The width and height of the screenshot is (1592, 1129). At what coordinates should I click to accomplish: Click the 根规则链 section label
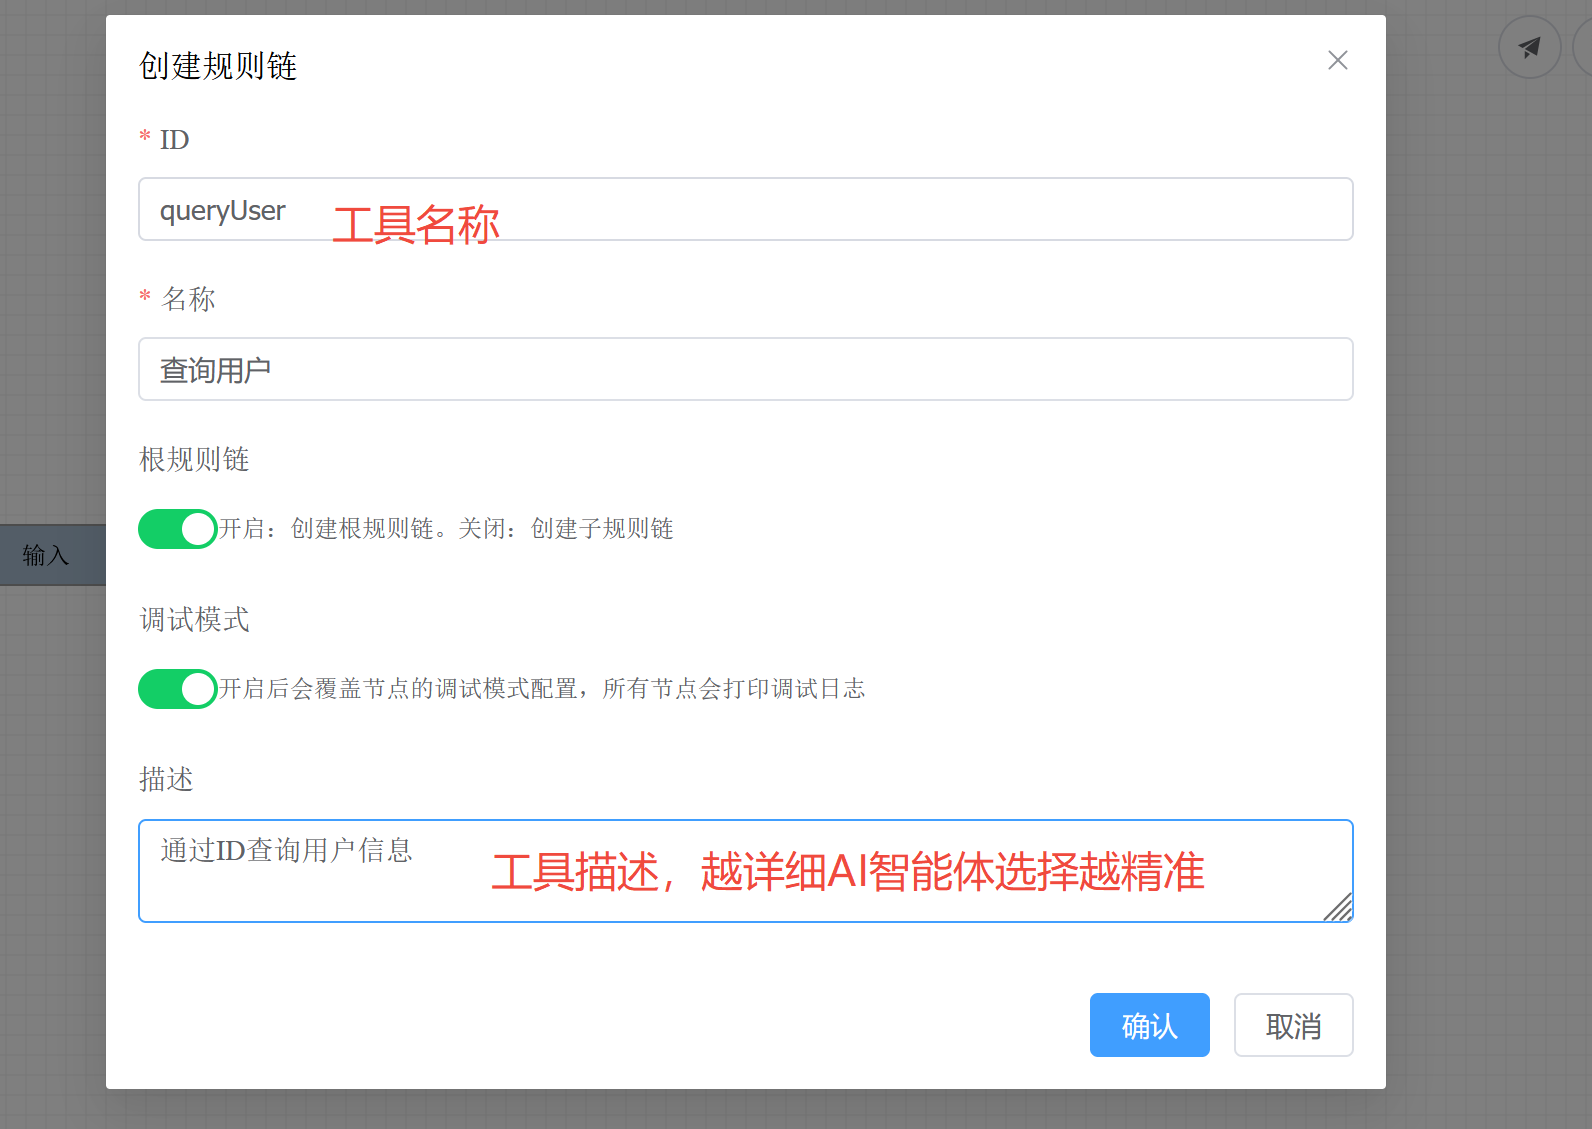[194, 460]
